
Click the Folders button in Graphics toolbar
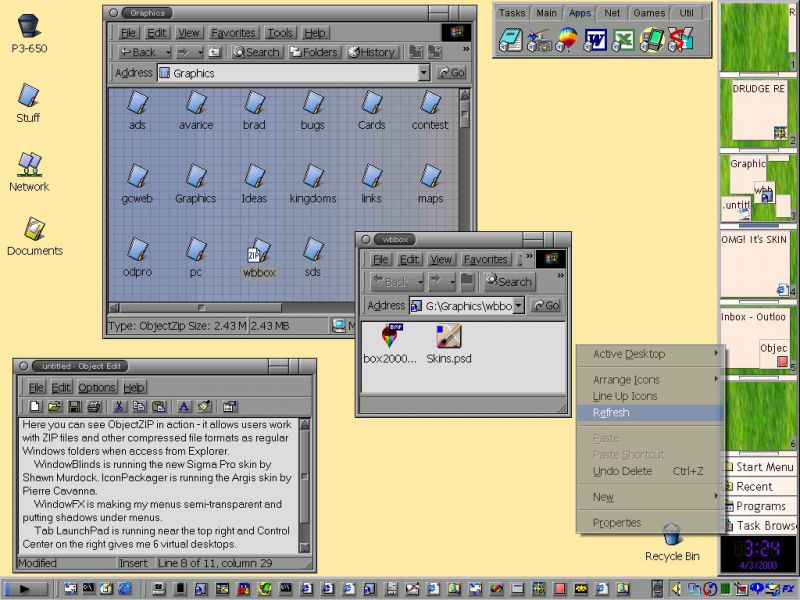pyautogui.click(x=314, y=52)
